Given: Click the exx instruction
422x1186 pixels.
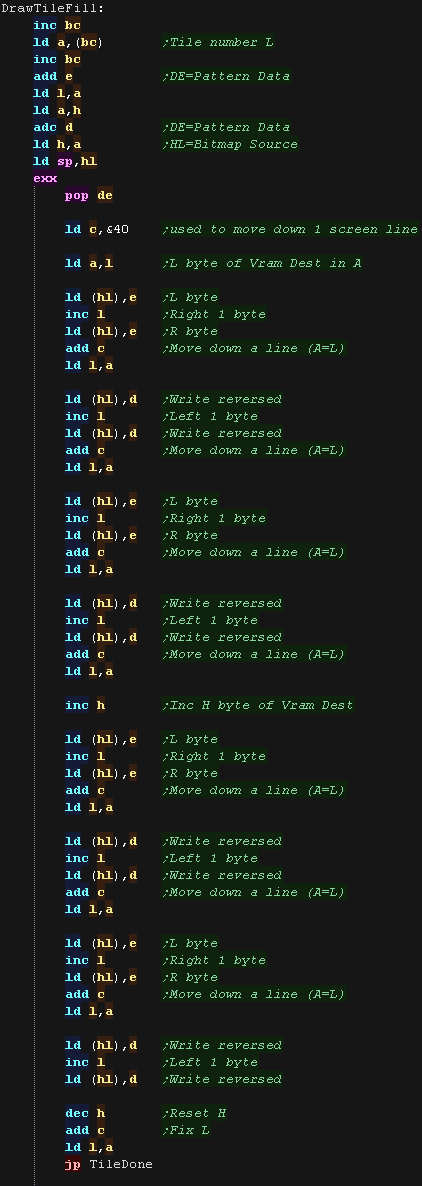Looking at the screenshot, I should 45,179.
